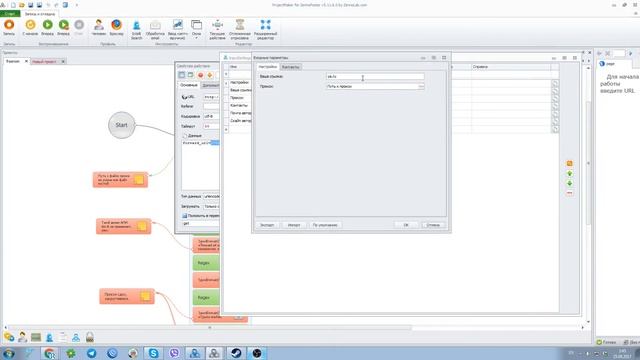Click the person icon in bottom panel bar

tap(22, 337)
